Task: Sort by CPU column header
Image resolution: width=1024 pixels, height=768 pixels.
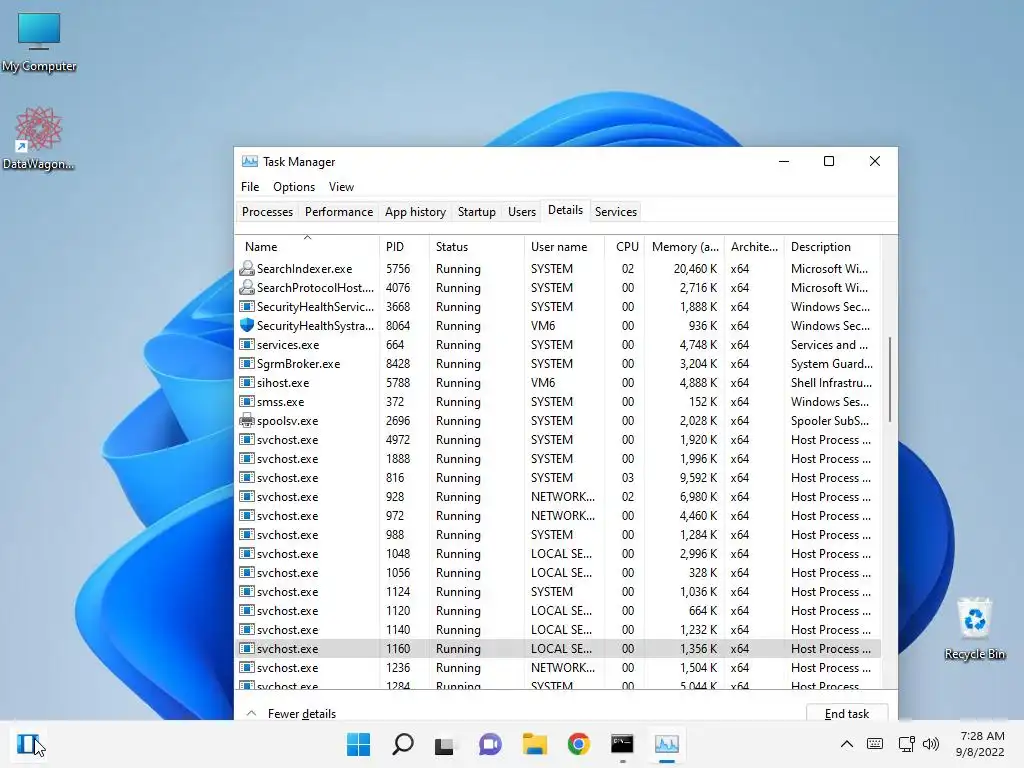Action: coord(624,247)
